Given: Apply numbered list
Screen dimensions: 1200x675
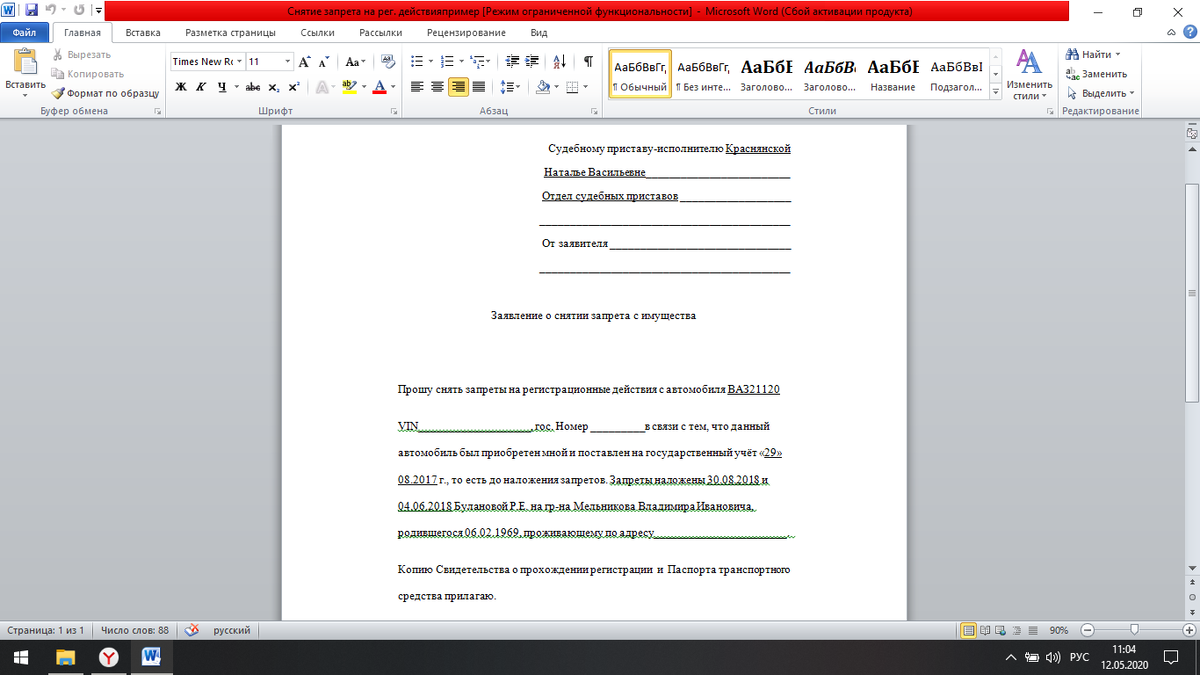Looking at the screenshot, I should pyautogui.click(x=447, y=62).
